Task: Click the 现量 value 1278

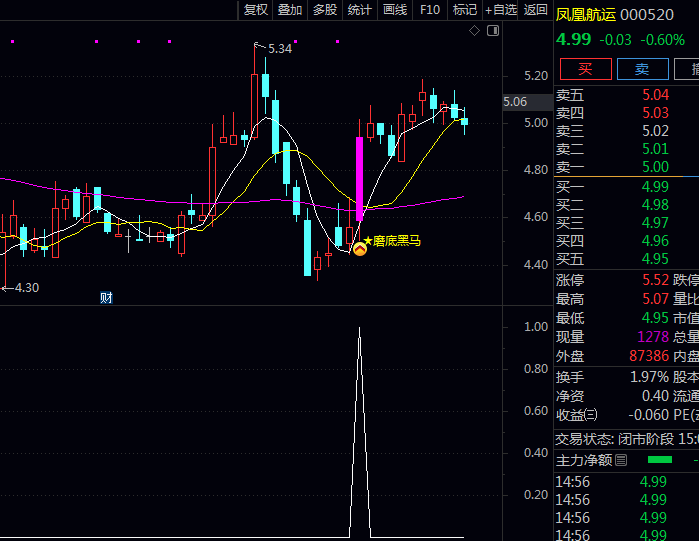Action: click(x=653, y=337)
